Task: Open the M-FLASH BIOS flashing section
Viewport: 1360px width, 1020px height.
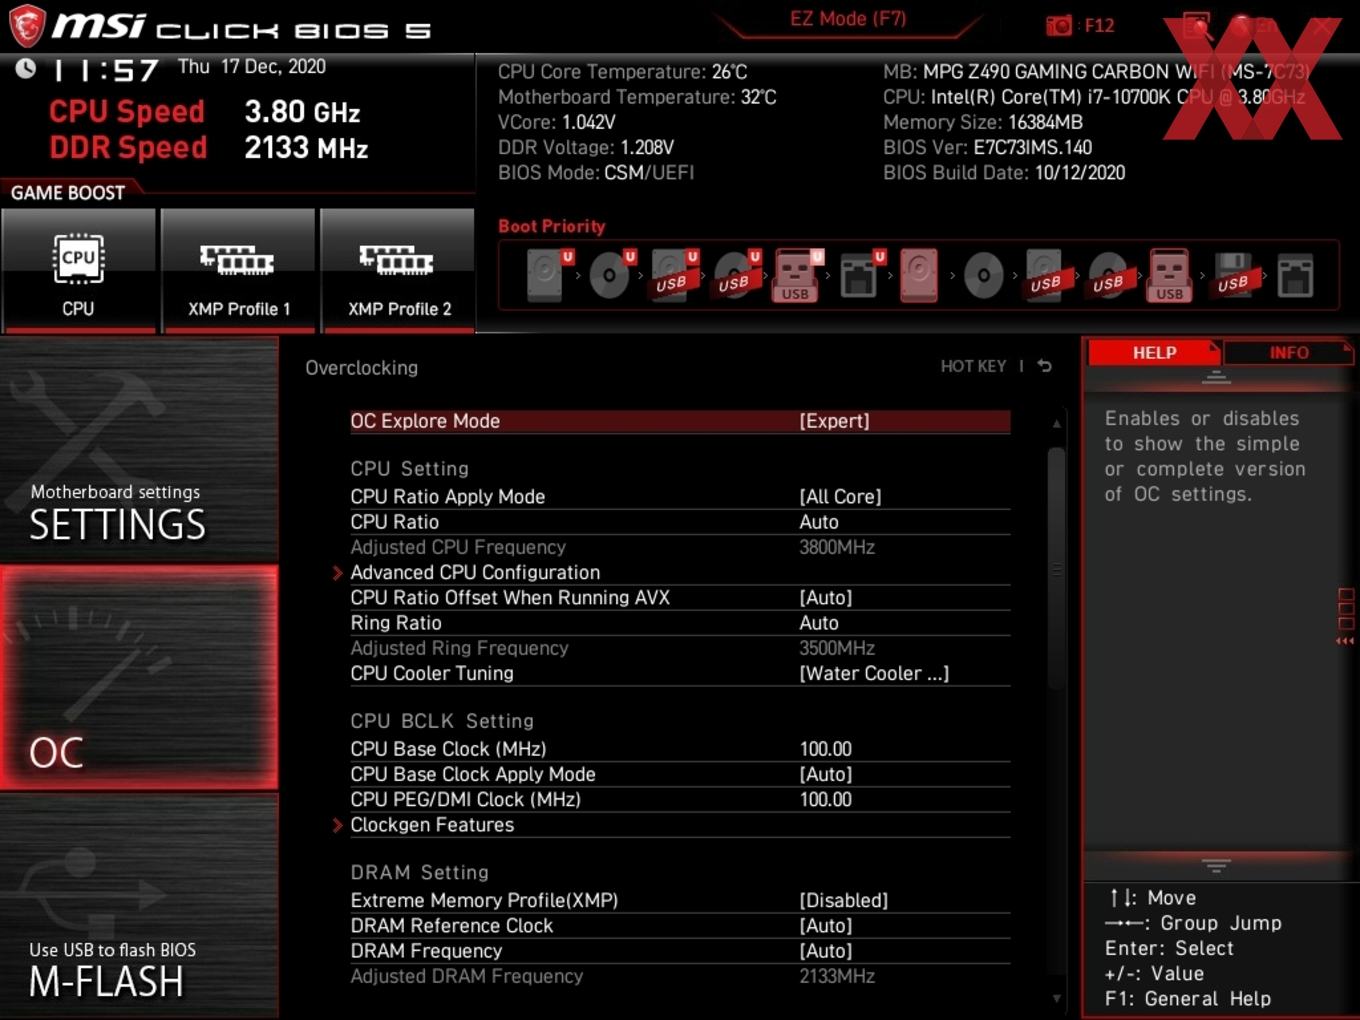Action: pyautogui.click(x=139, y=907)
